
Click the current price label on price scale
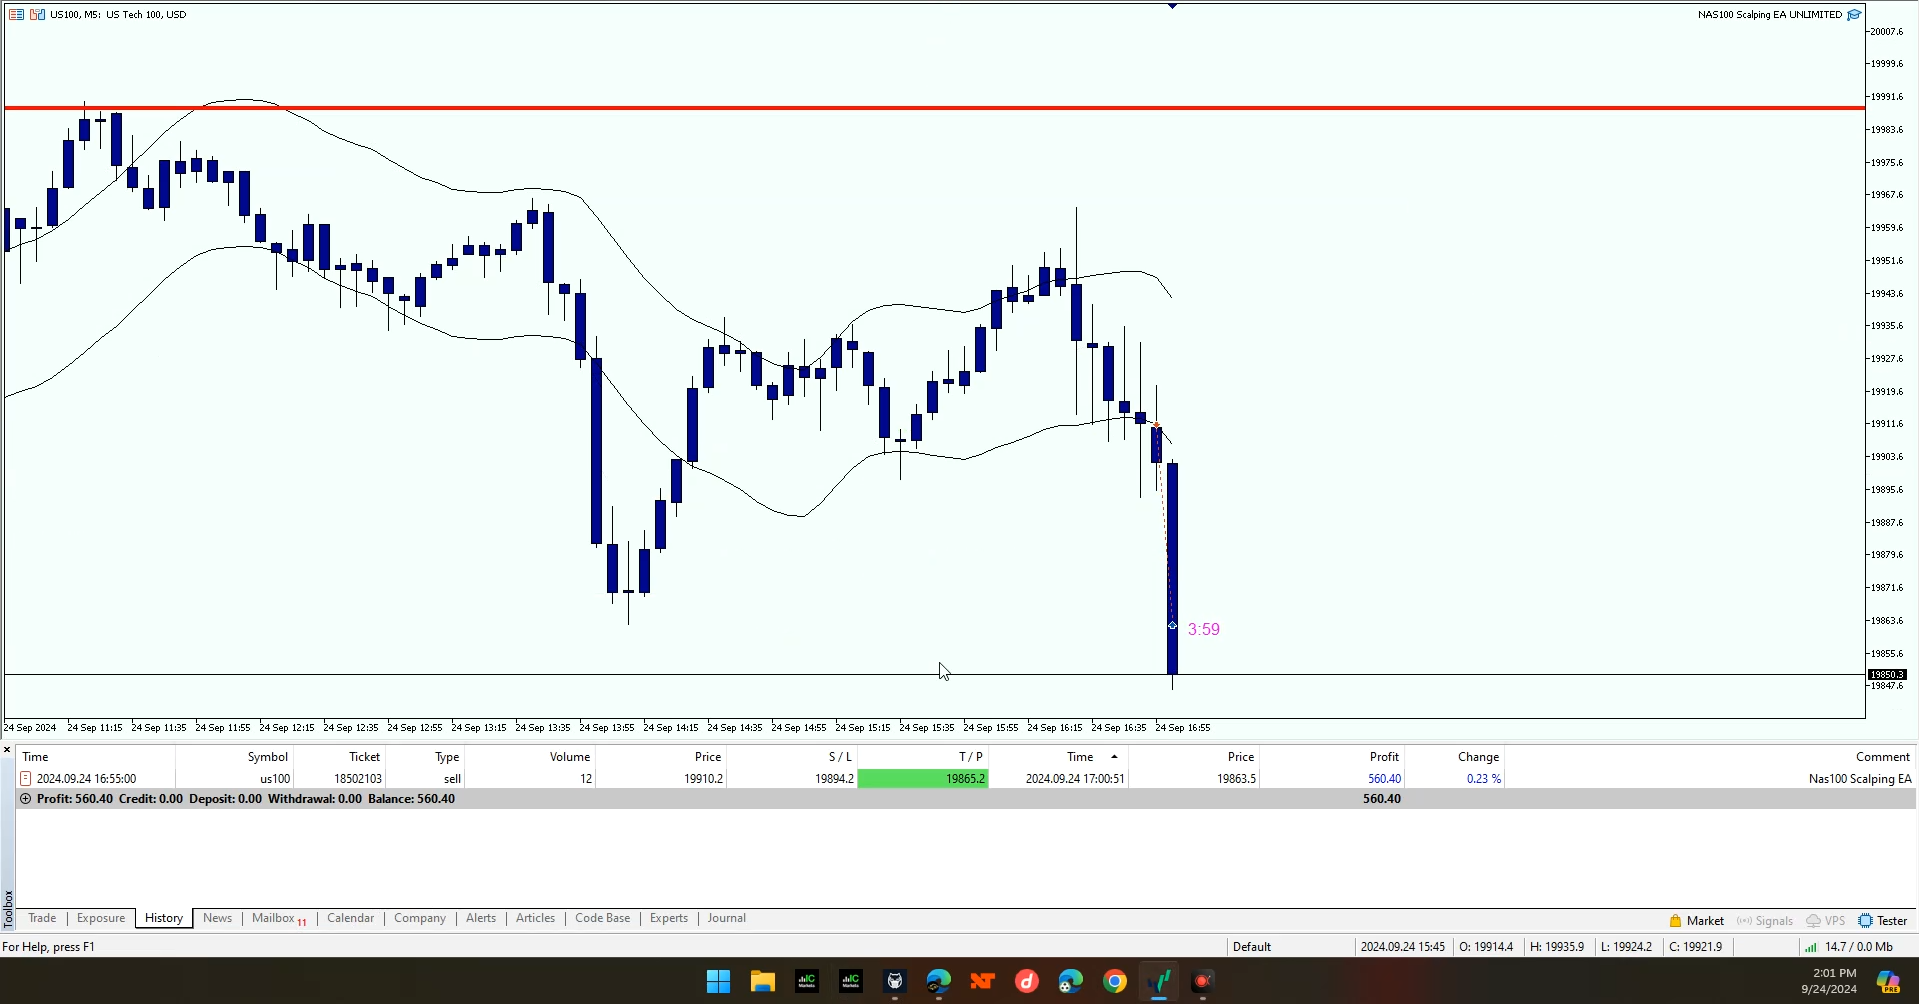pos(1887,674)
